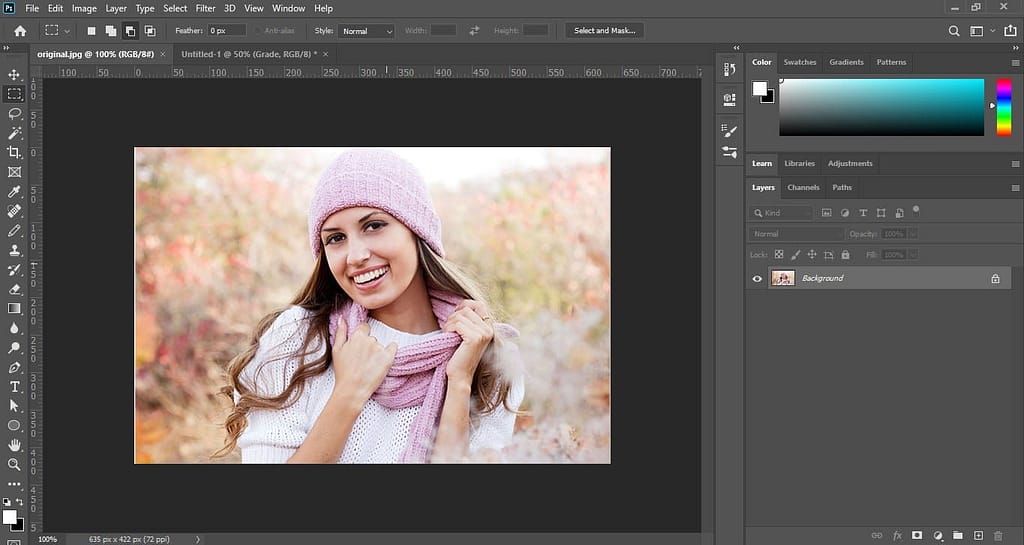Choose Intersect with Selection mode

[150, 31]
